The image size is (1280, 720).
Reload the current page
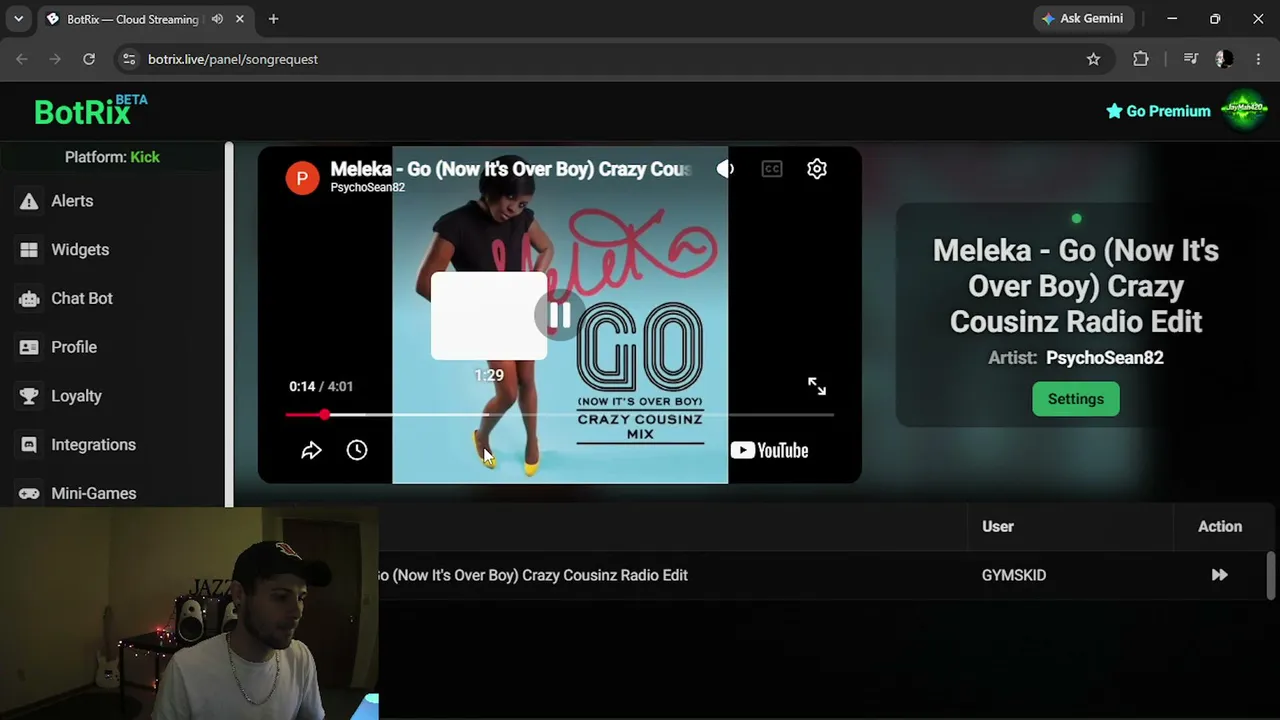tap(89, 59)
